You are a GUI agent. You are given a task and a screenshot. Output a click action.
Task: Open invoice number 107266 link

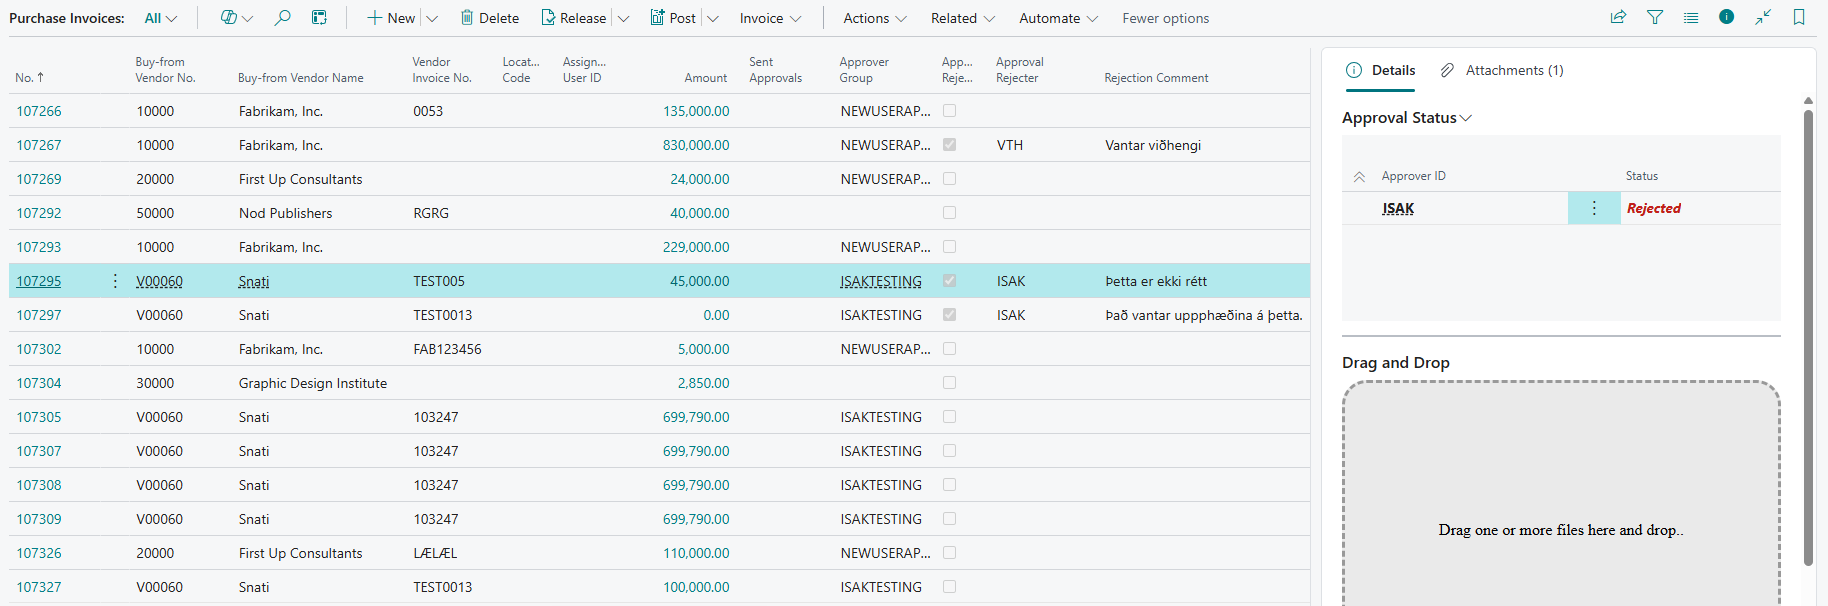click(39, 111)
